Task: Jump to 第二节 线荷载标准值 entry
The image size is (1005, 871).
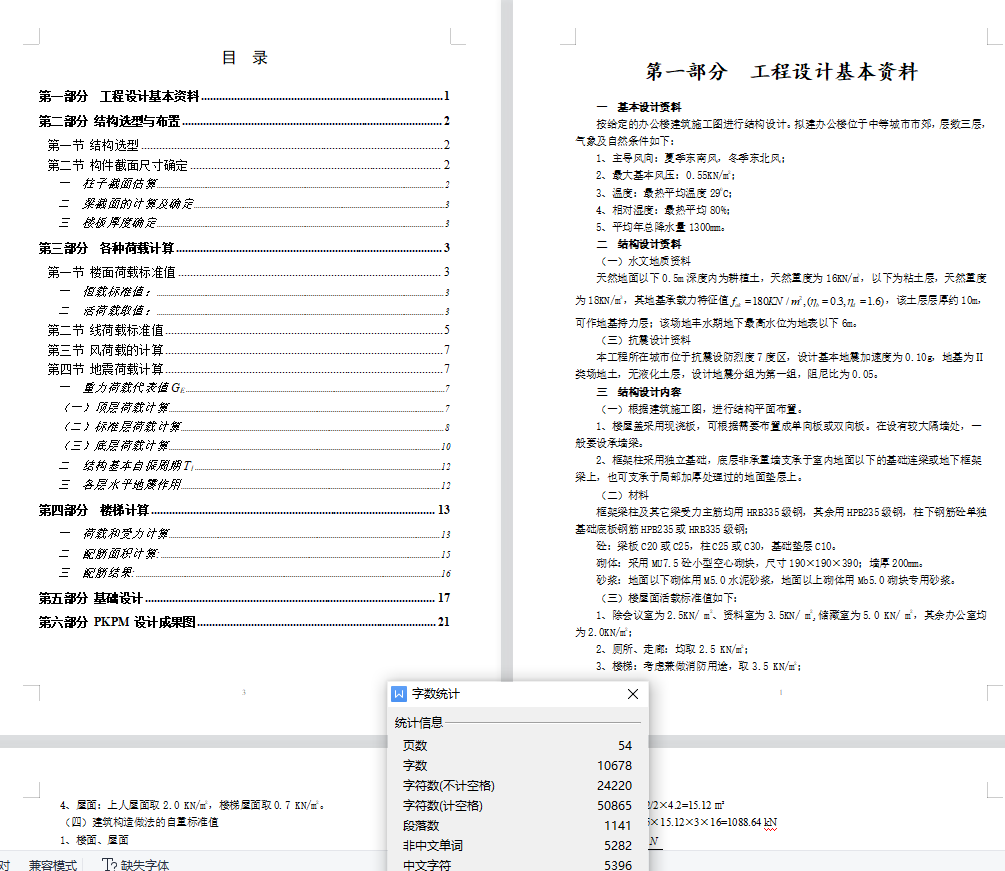Action: click(x=106, y=330)
